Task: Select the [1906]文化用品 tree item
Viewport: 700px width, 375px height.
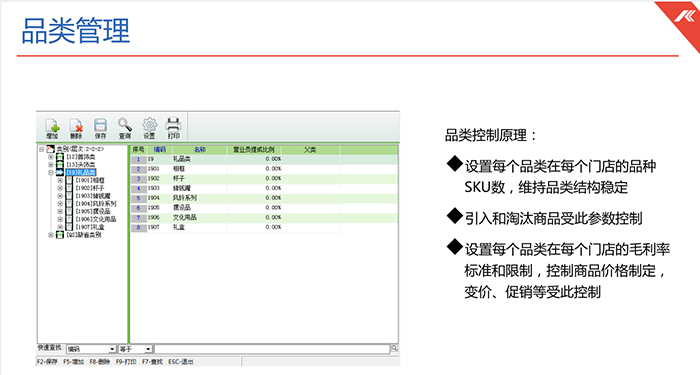Action: coord(96,219)
